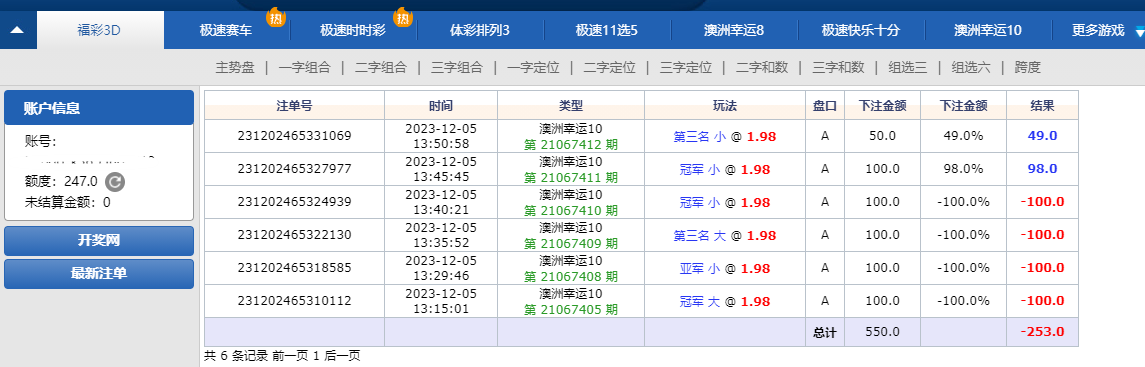Switch to the 澳洲幸运10 tab
1145x367 pixels.
click(988, 31)
